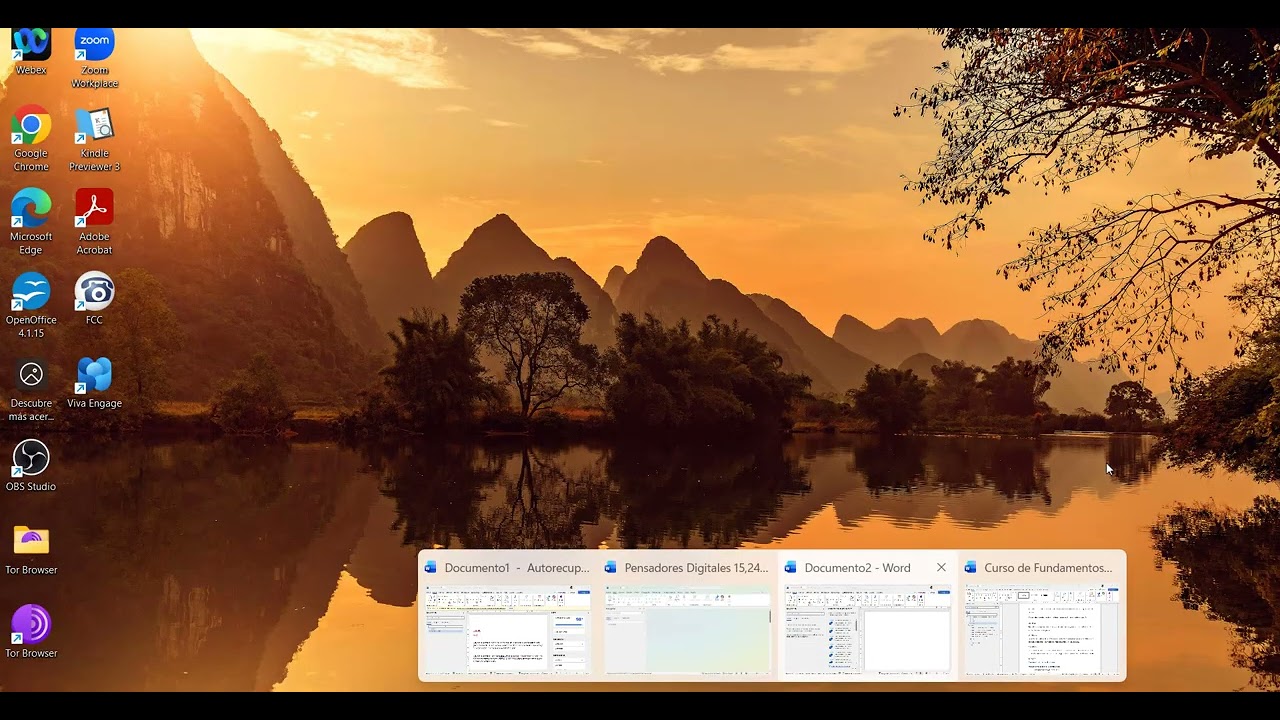The image size is (1280, 720).
Task: Open the Webex desktop shortcut
Action: (x=31, y=49)
